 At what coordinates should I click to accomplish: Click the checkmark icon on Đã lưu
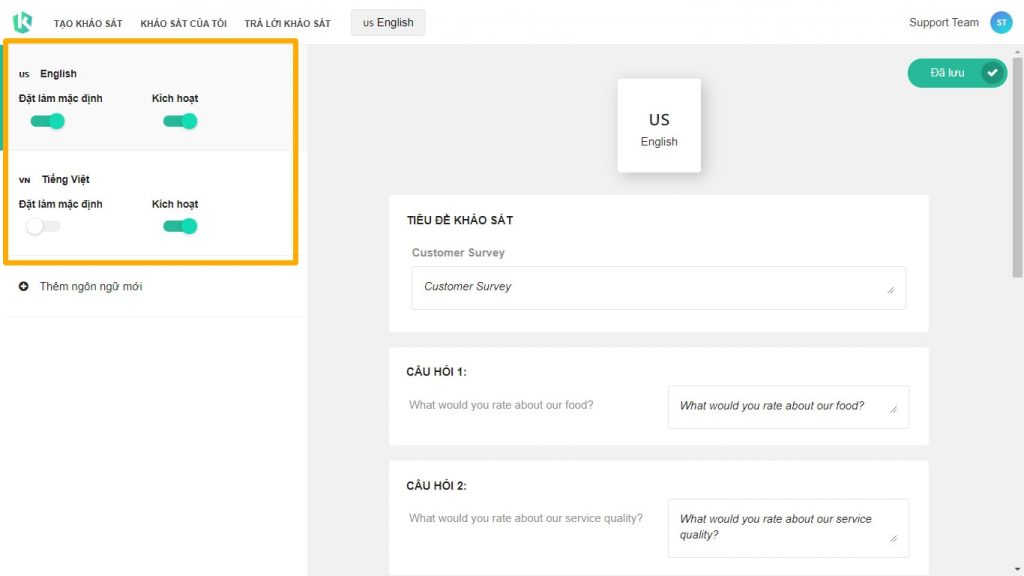point(992,72)
